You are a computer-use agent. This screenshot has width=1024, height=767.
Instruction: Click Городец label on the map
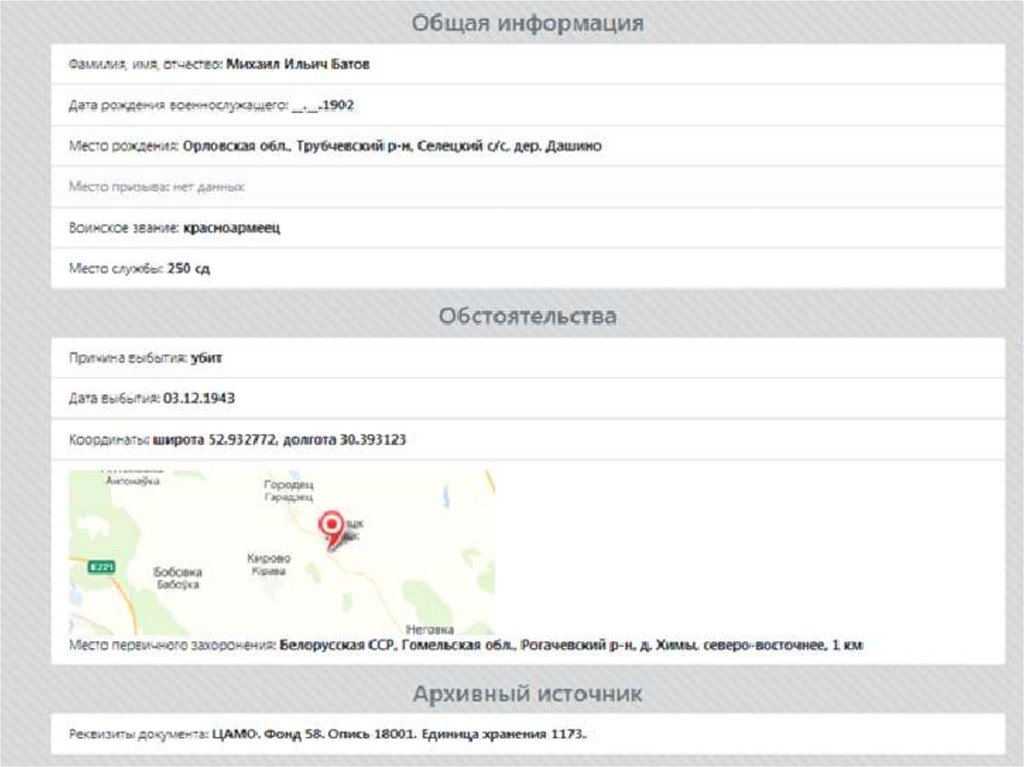[289, 485]
